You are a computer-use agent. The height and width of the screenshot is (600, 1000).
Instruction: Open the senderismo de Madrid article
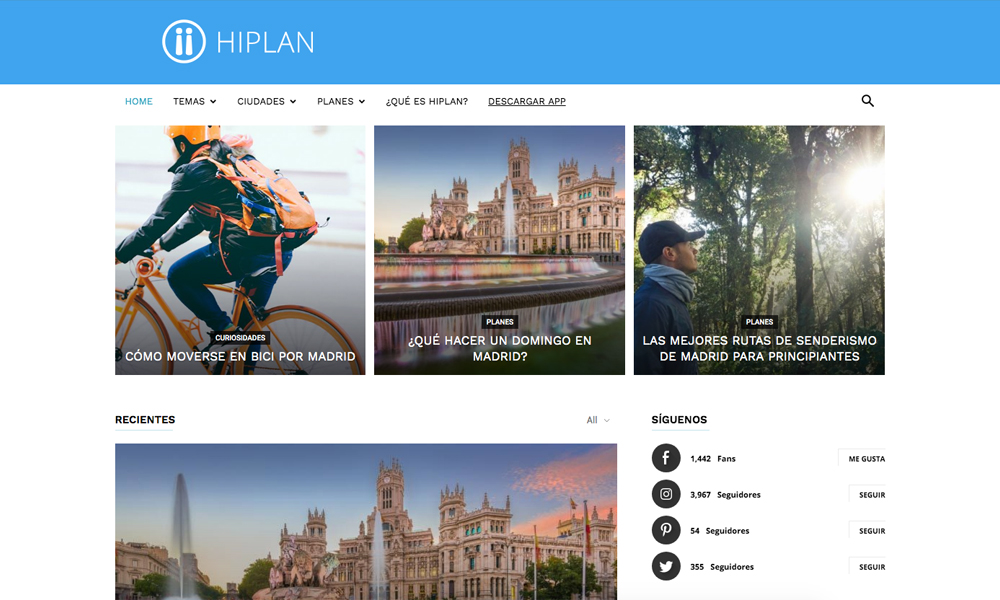tap(759, 348)
